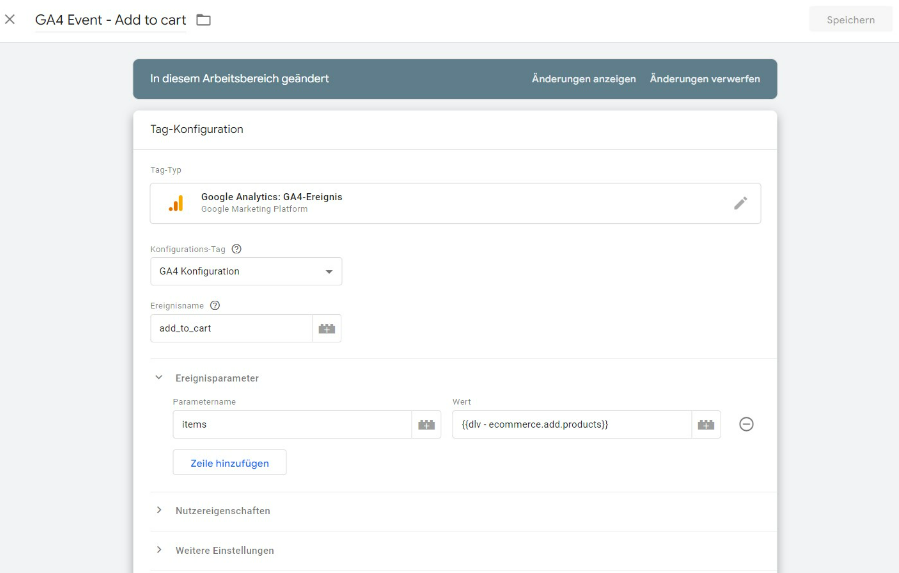Click the In diesem Arbeitsbereich geändert text

click(x=240, y=79)
